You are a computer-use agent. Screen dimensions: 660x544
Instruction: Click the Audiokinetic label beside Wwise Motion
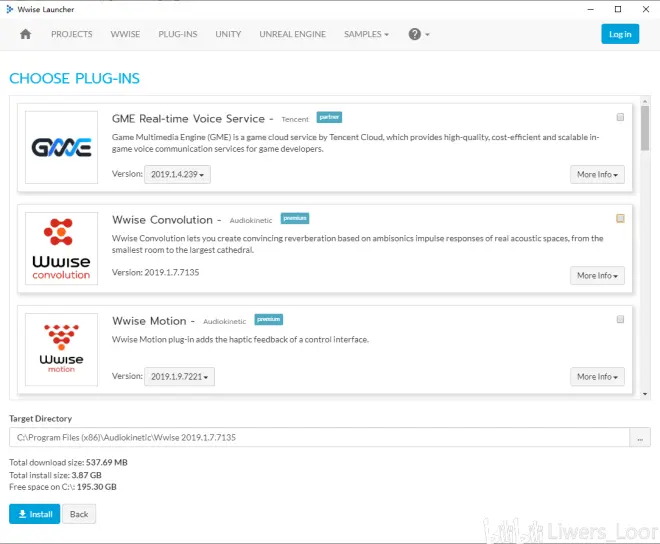click(225, 322)
